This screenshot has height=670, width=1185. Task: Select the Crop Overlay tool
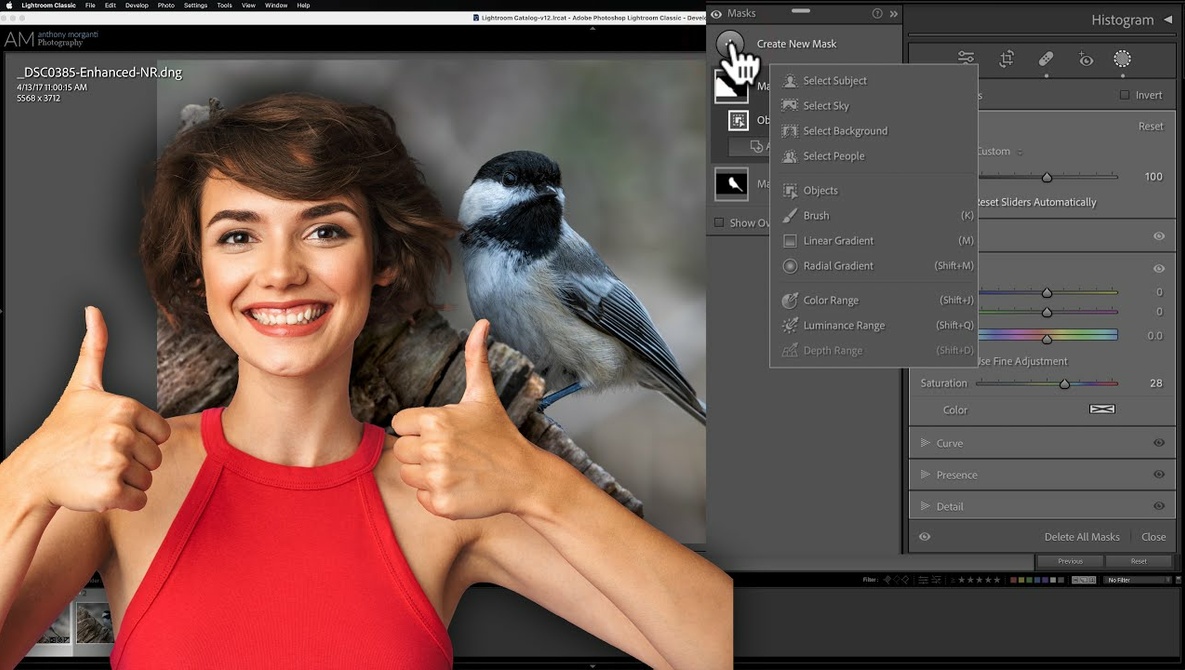coord(1006,59)
